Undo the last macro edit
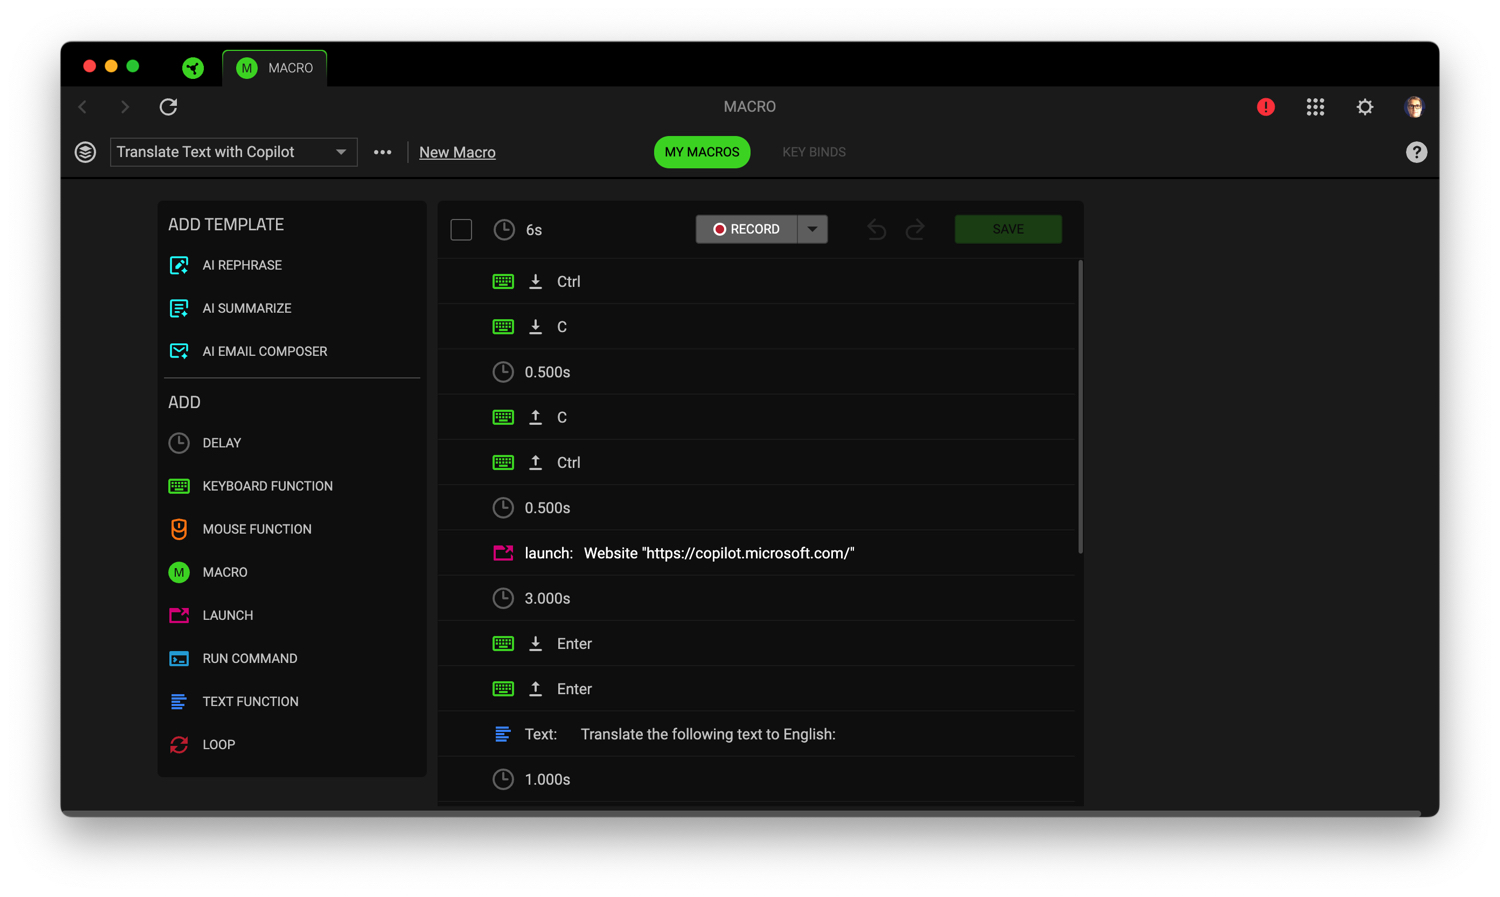Image resolution: width=1500 pixels, height=897 pixels. point(876,229)
